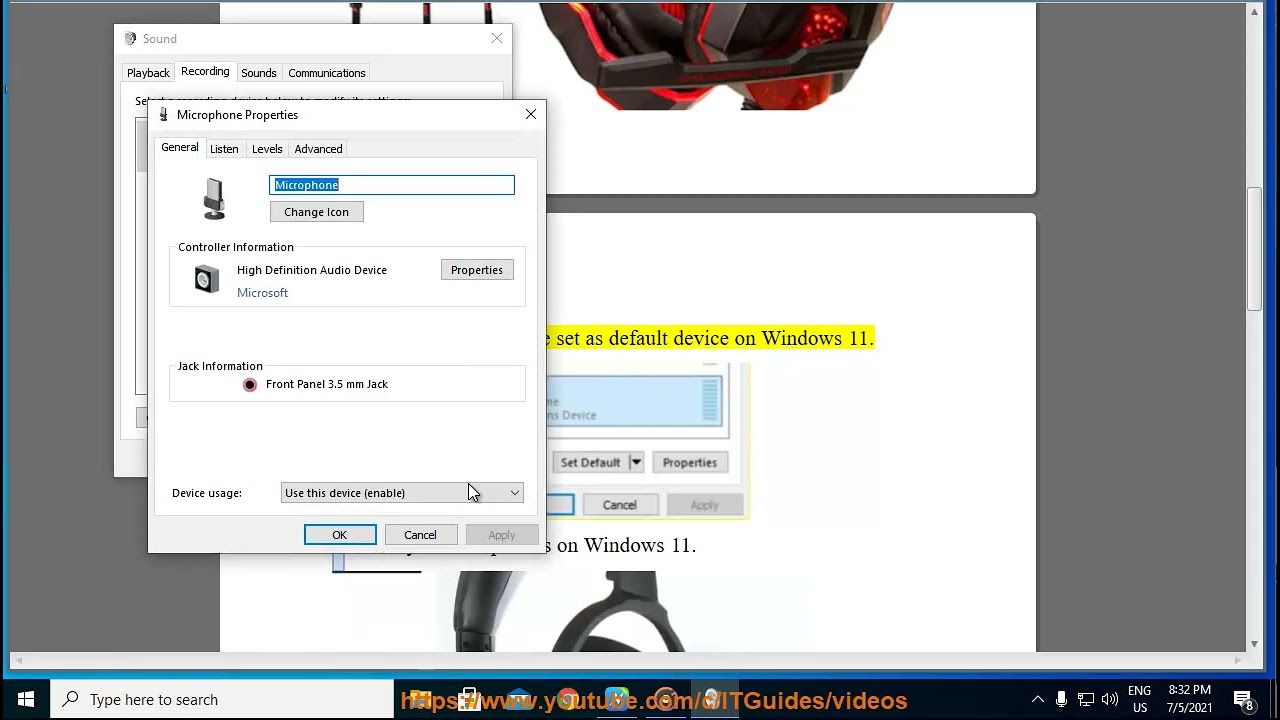
Task: Click the Microphone Properties title bar icon
Action: tap(164, 115)
